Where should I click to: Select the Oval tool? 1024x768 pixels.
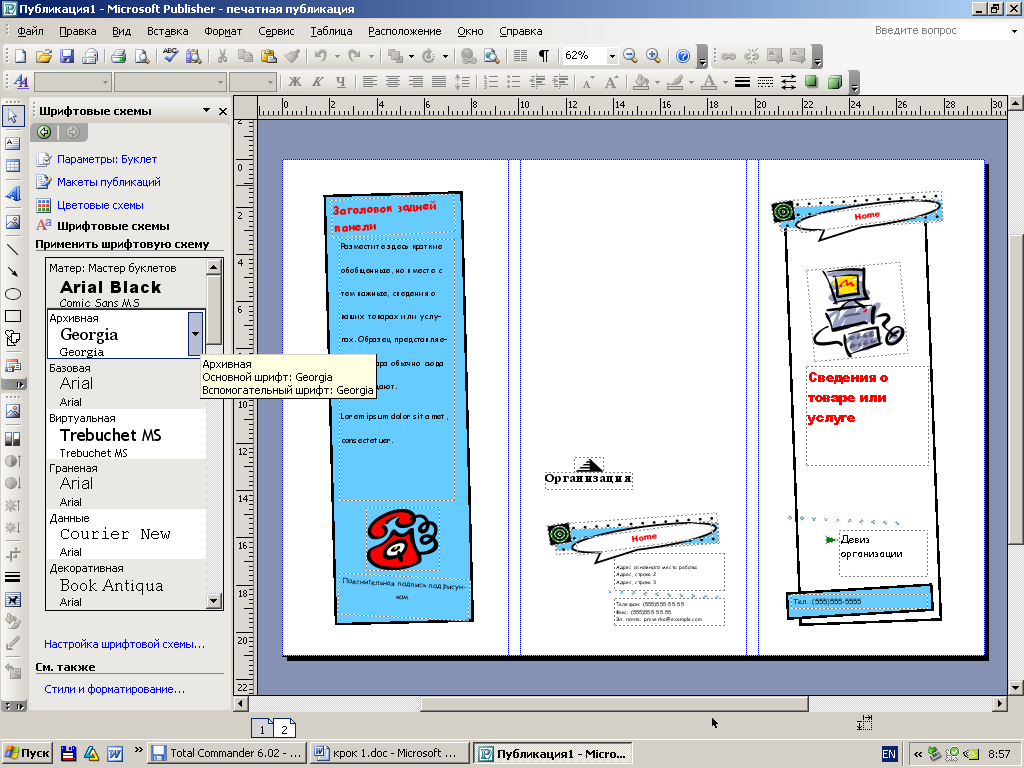pos(12,294)
